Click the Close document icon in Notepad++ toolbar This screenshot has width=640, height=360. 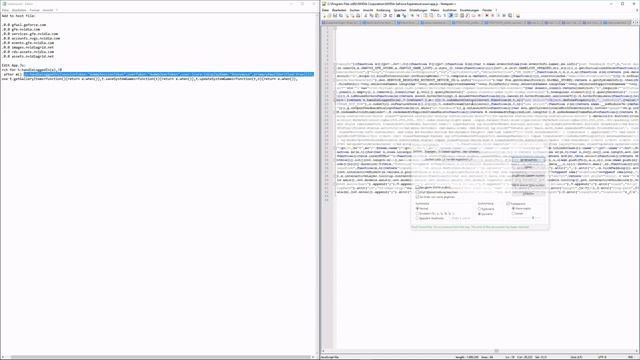point(347,16)
